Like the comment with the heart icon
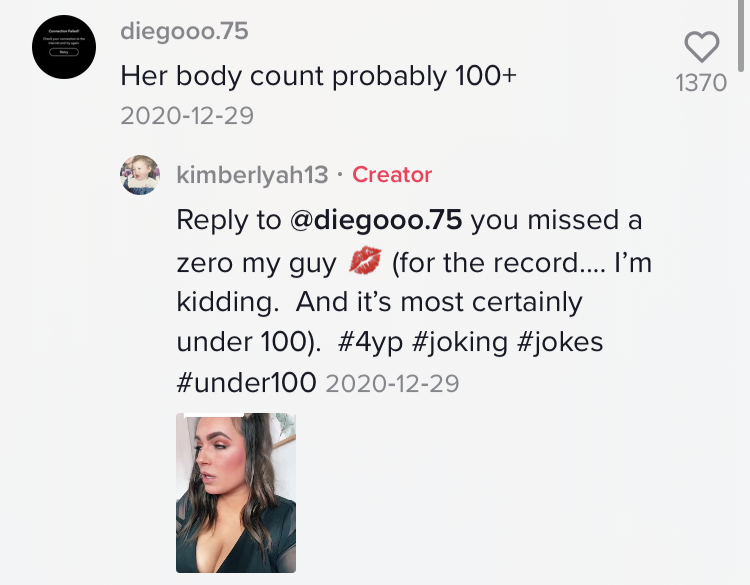The image size is (750, 585). [x=702, y=46]
